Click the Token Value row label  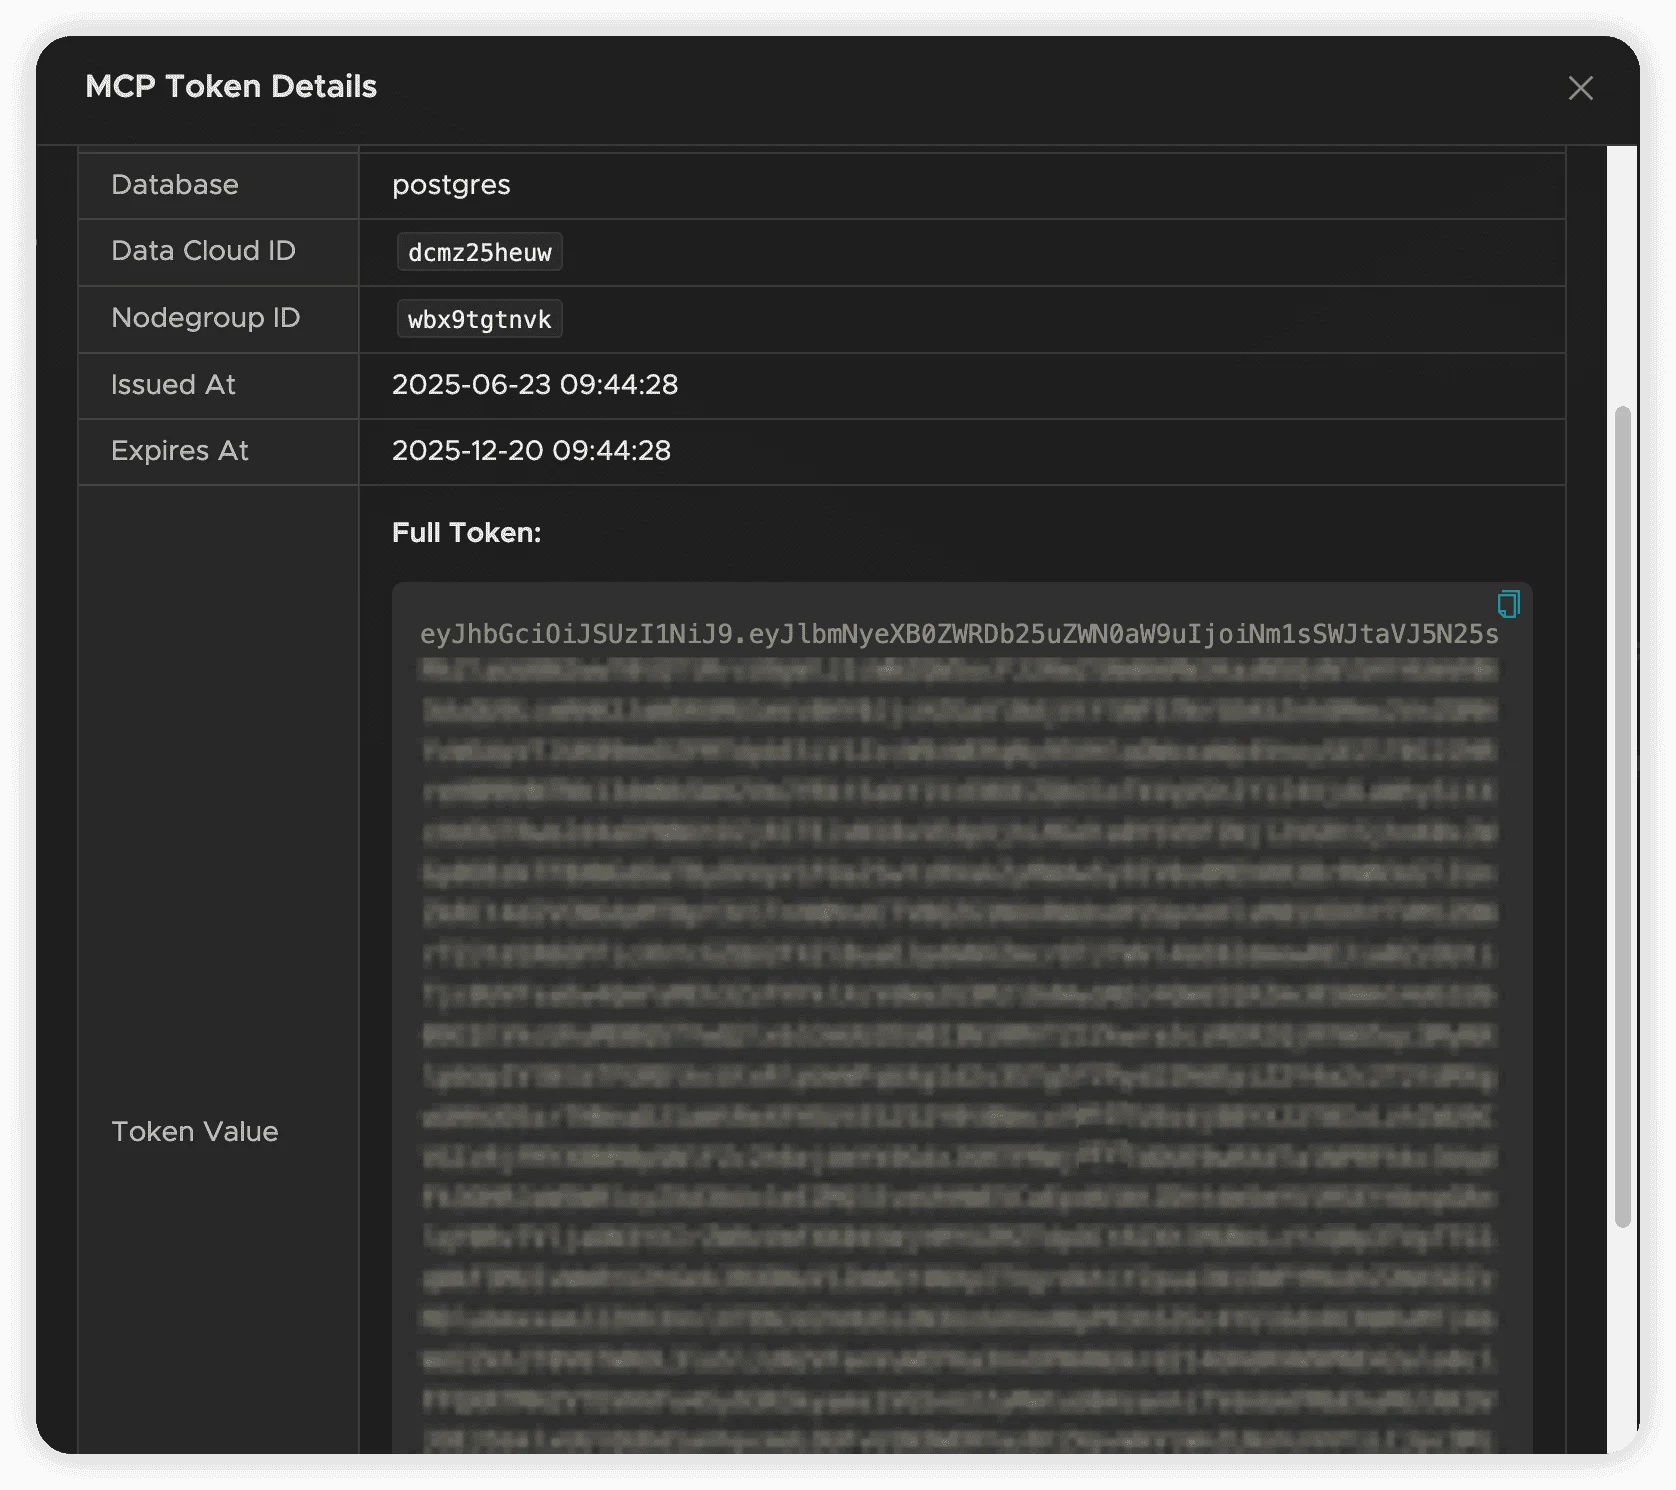(x=195, y=1132)
